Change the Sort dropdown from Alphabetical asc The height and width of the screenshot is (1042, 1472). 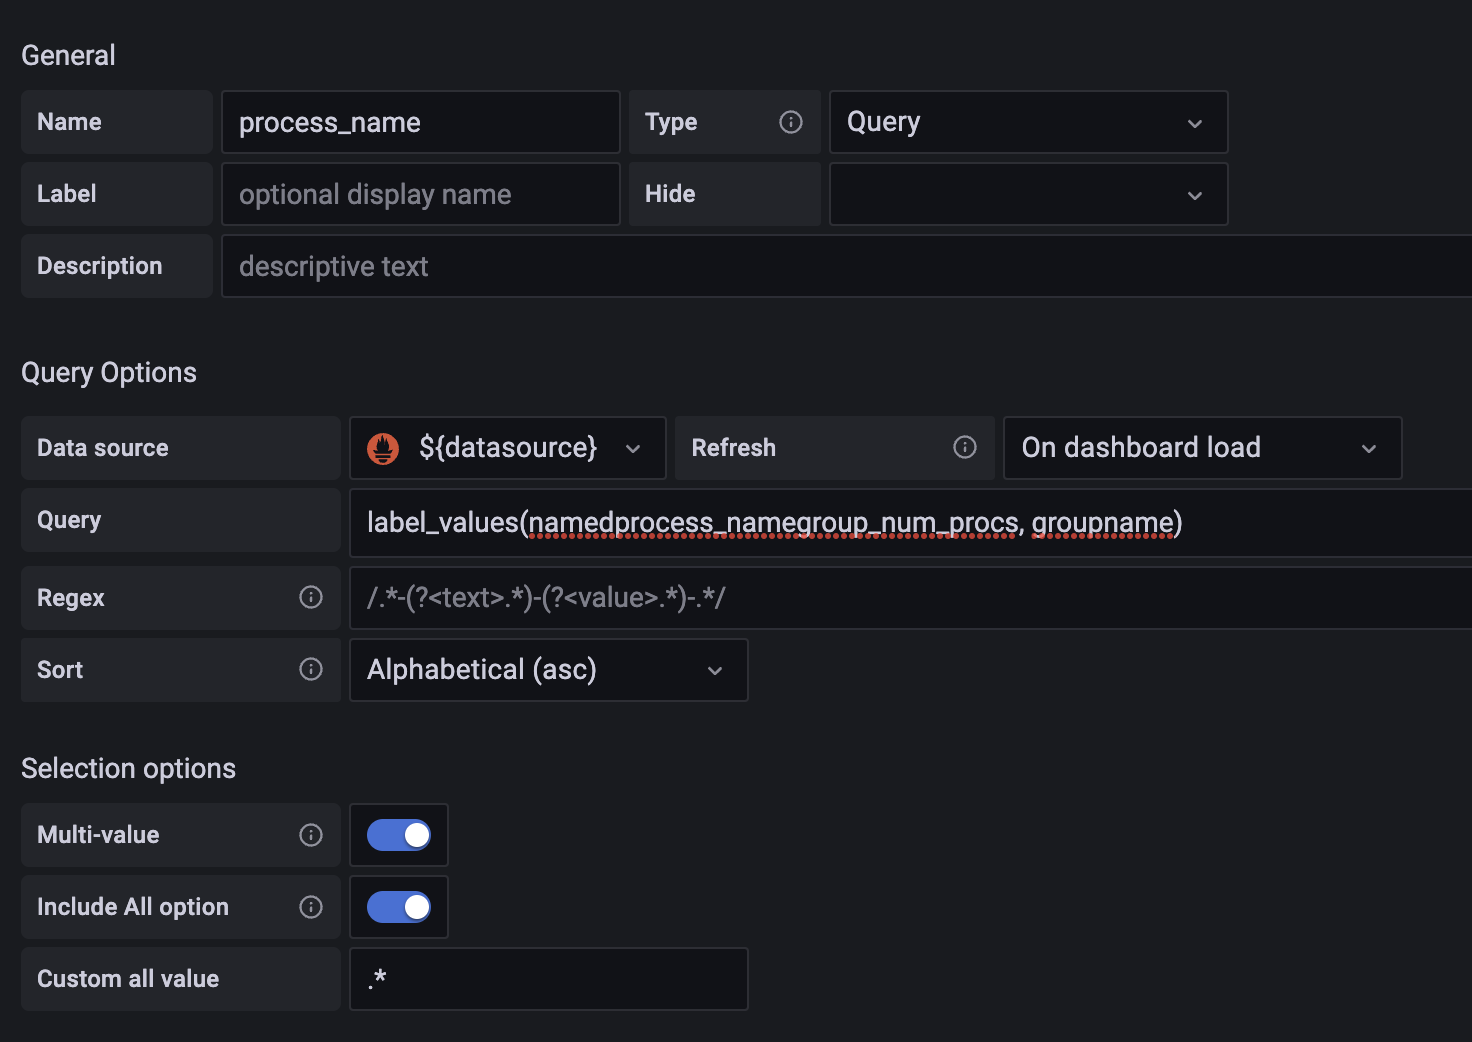[548, 670]
